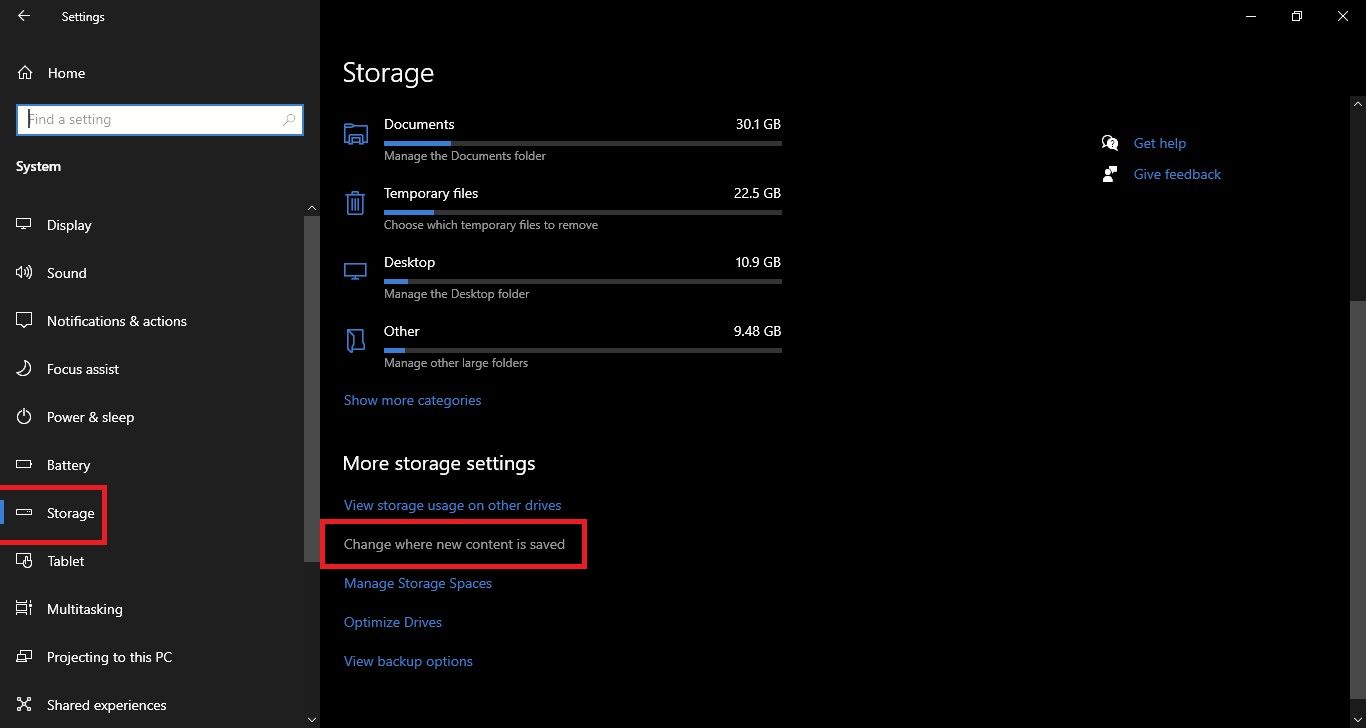Click the Documents usage bar
Image resolution: width=1366 pixels, height=728 pixels.
[583, 143]
